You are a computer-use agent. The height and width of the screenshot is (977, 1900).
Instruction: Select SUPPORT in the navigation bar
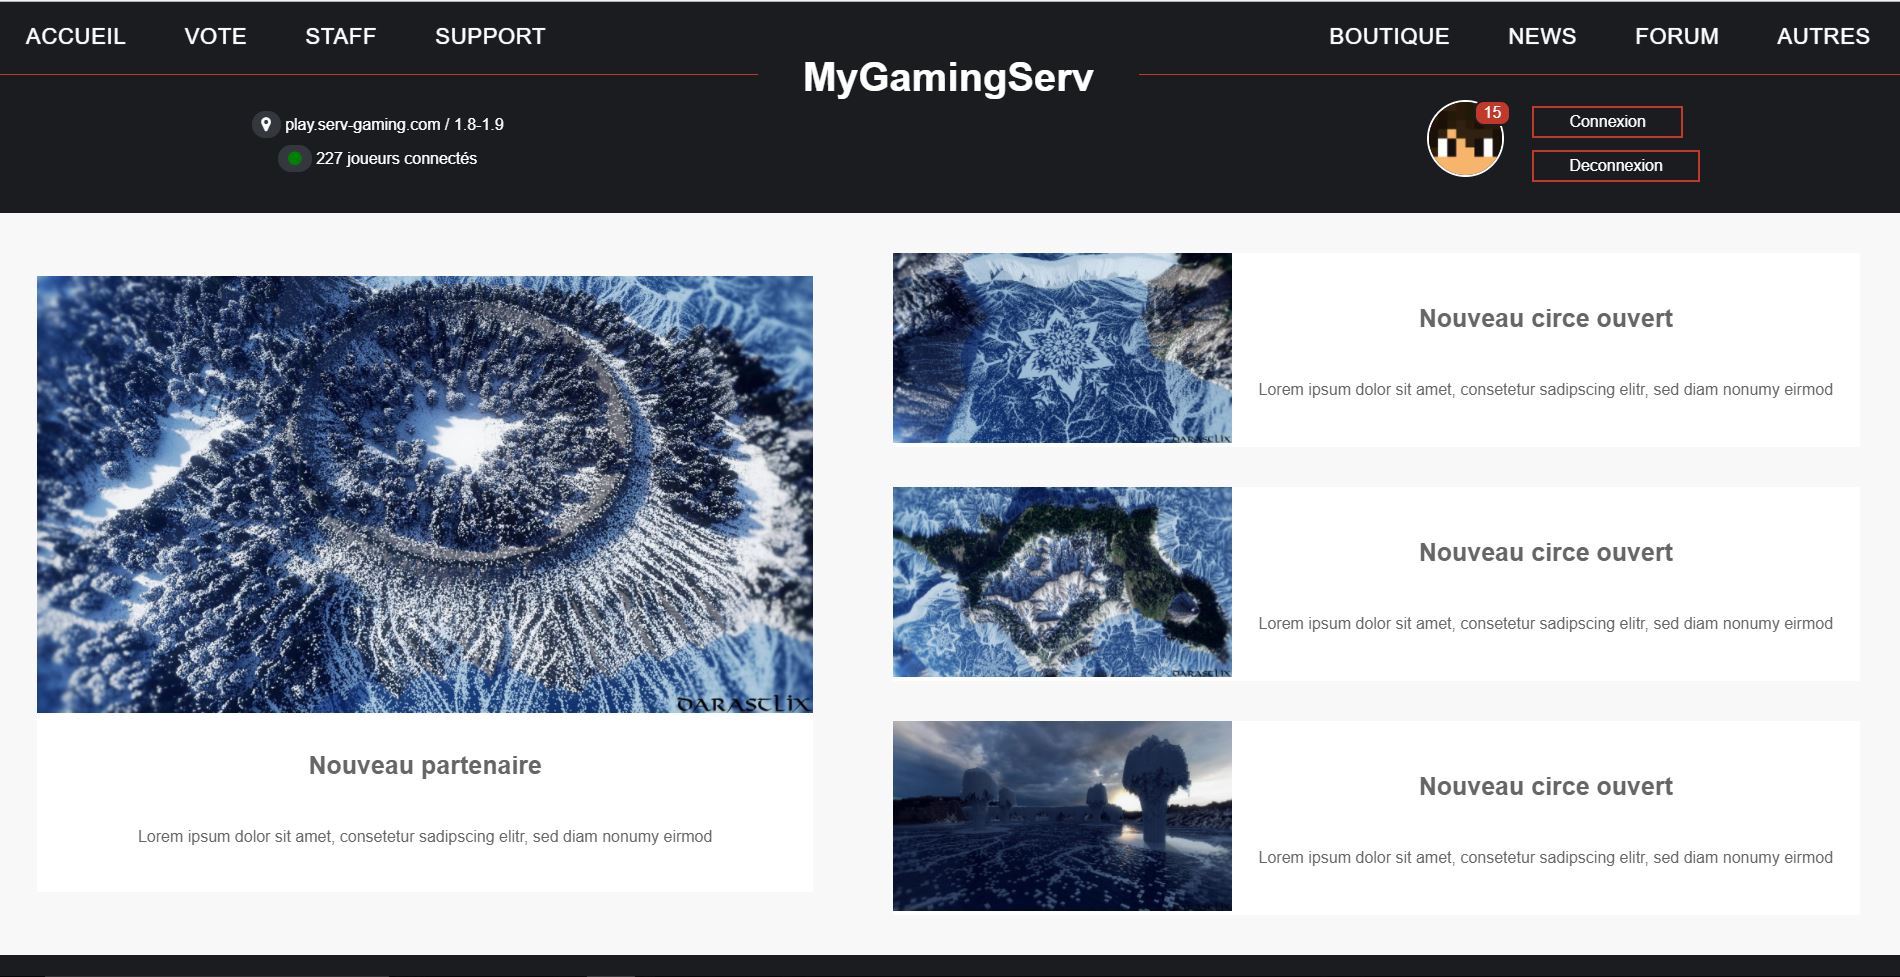coord(490,36)
